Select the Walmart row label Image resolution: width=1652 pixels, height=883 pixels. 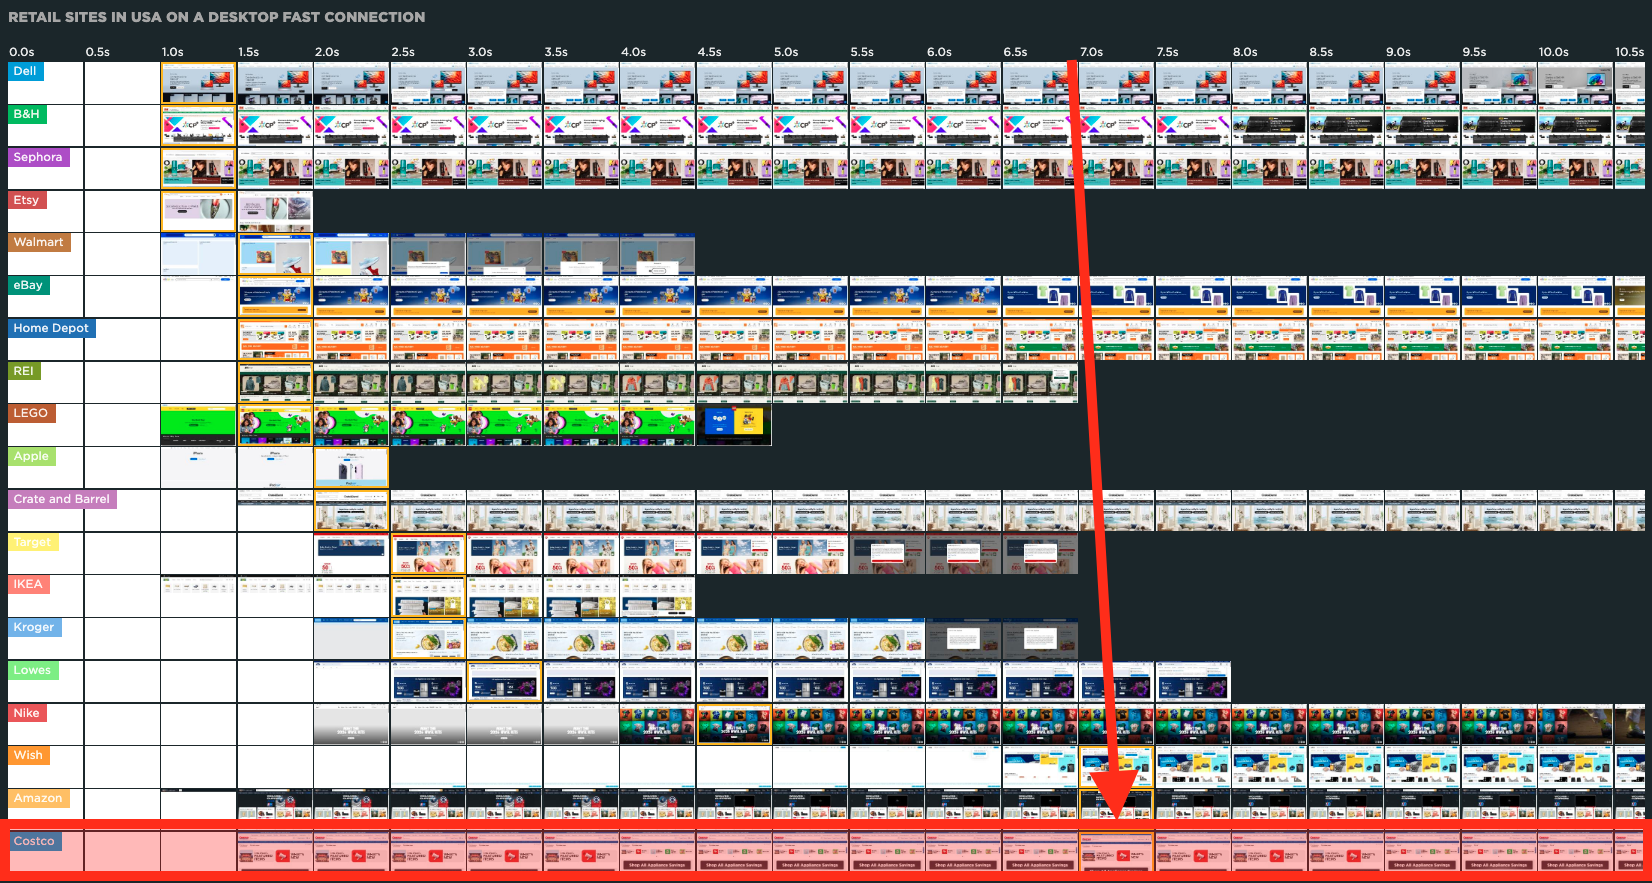[x=39, y=242]
